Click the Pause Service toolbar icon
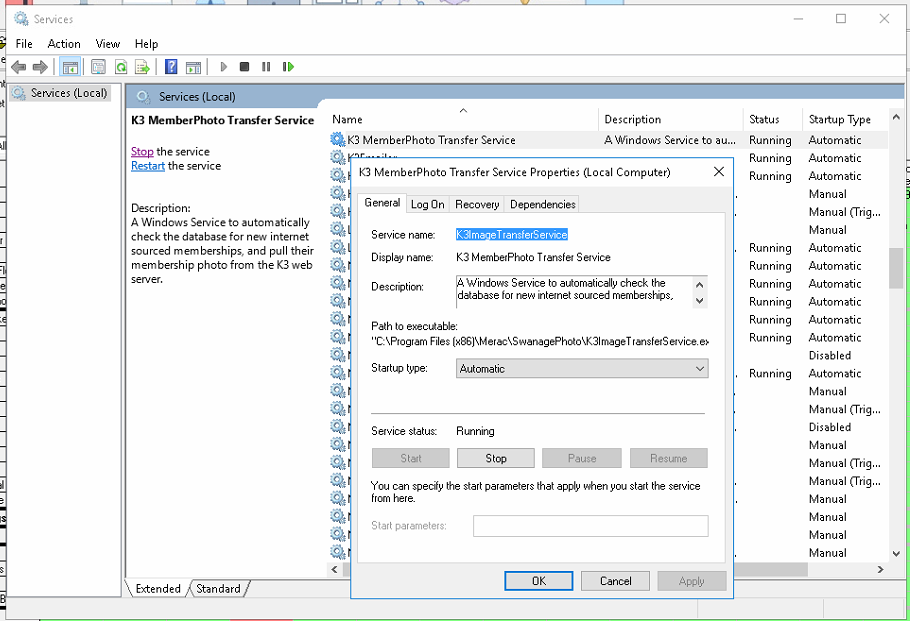The image size is (910, 621). (266, 67)
